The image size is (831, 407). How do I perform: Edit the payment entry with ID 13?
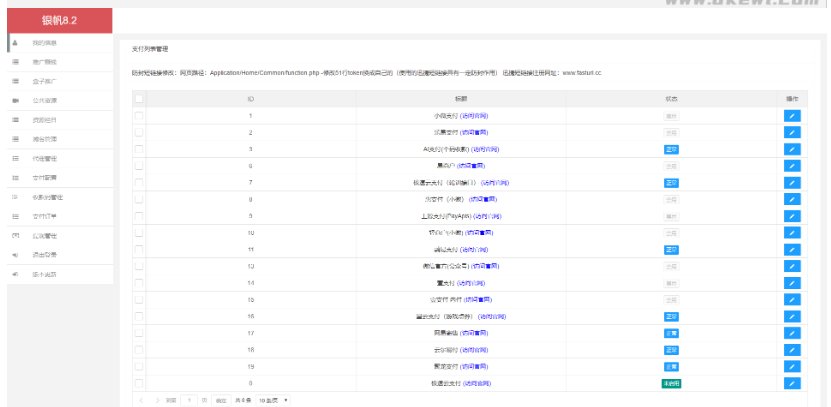click(x=792, y=266)
